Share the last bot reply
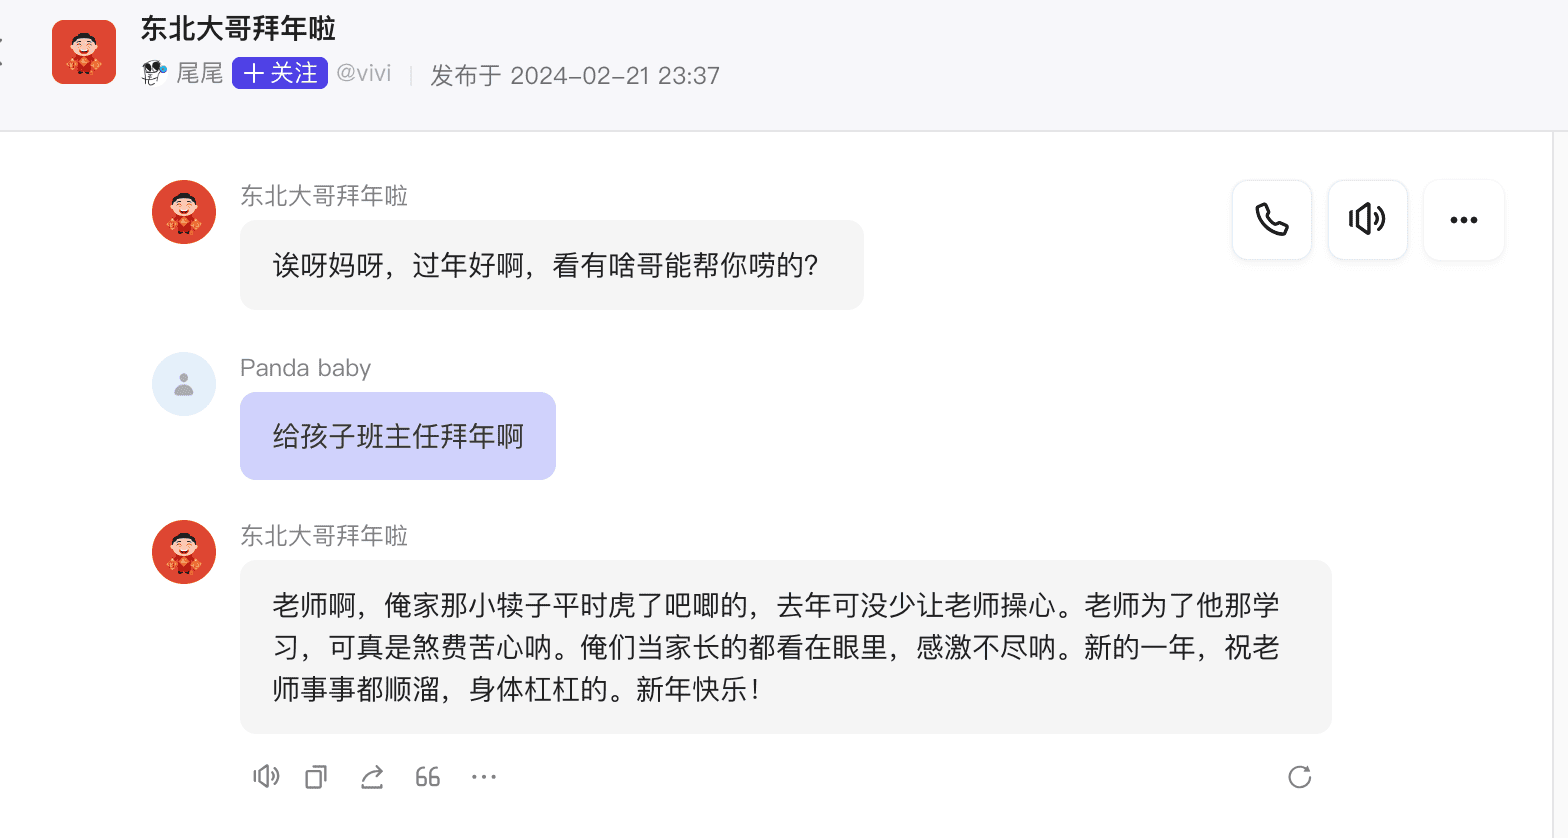The height and width of the screenshot is (838, 1568). tap(372, 777)
